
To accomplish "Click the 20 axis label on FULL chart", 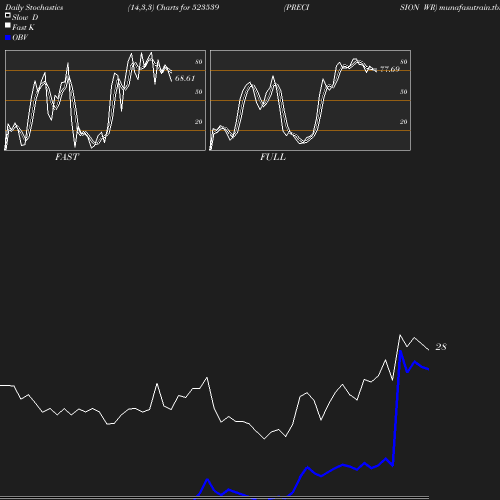I will (x=404, y=122).
